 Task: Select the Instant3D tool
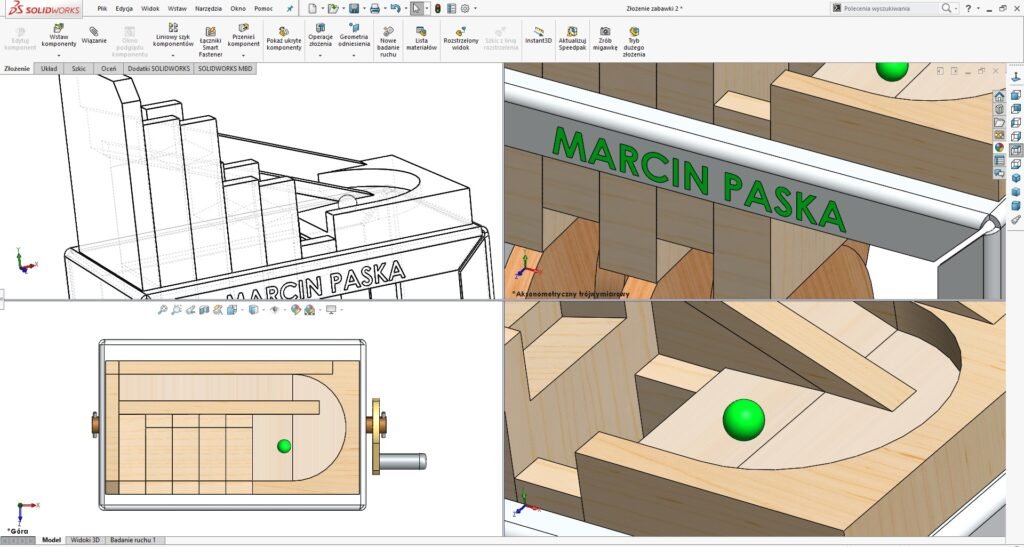539,31
